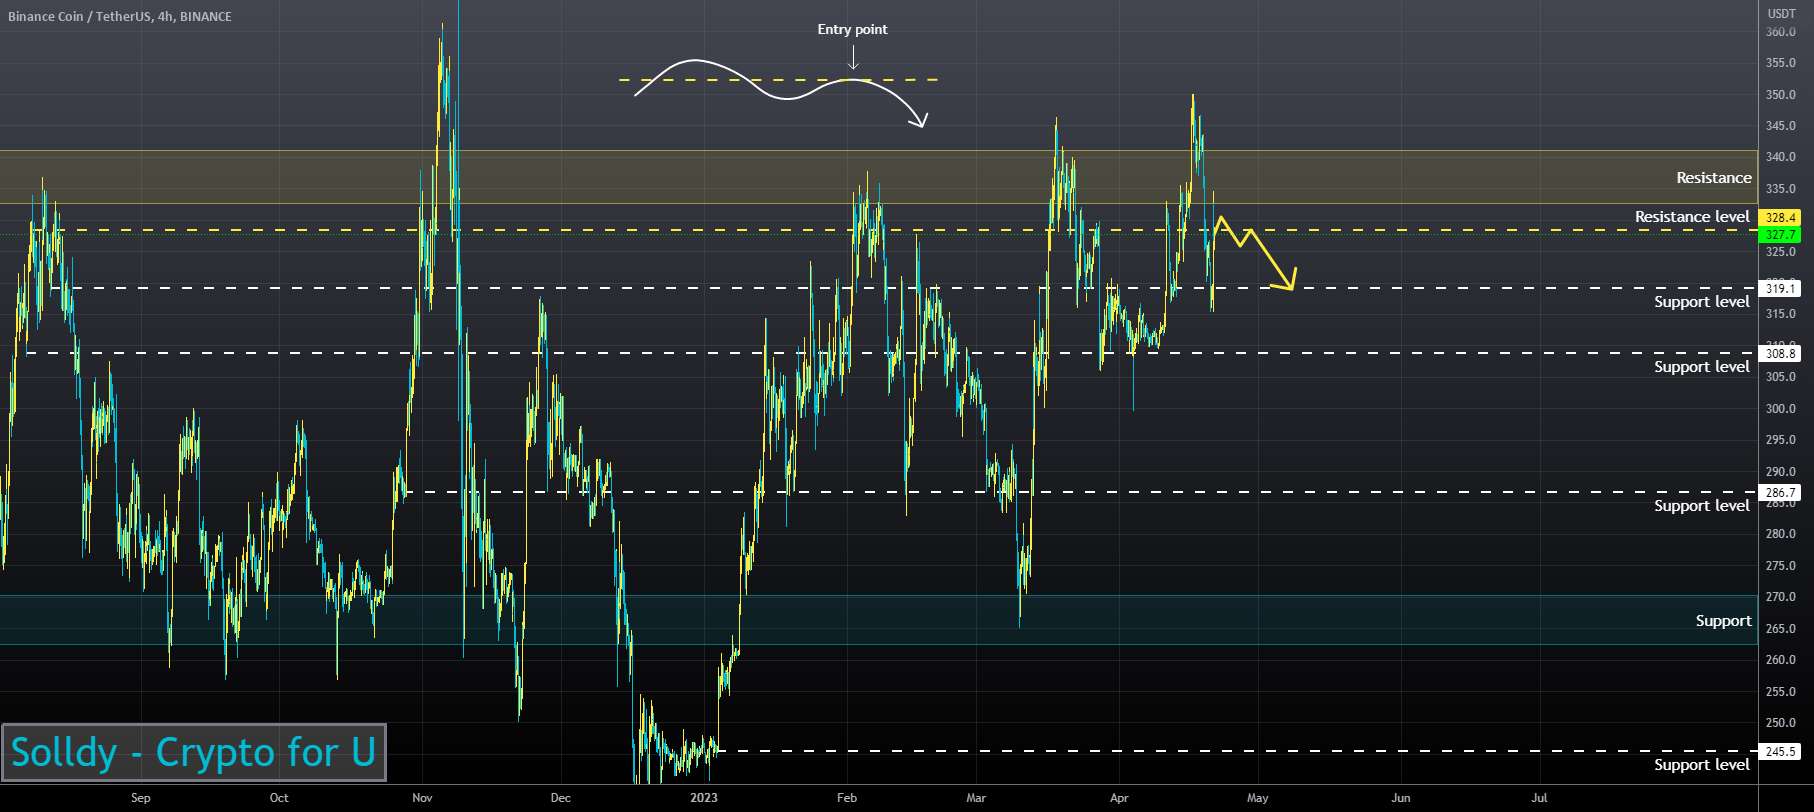This screenshot has height=812, width=1814.
Task: Click 'Oct' on the time axis
Action: 279,798
